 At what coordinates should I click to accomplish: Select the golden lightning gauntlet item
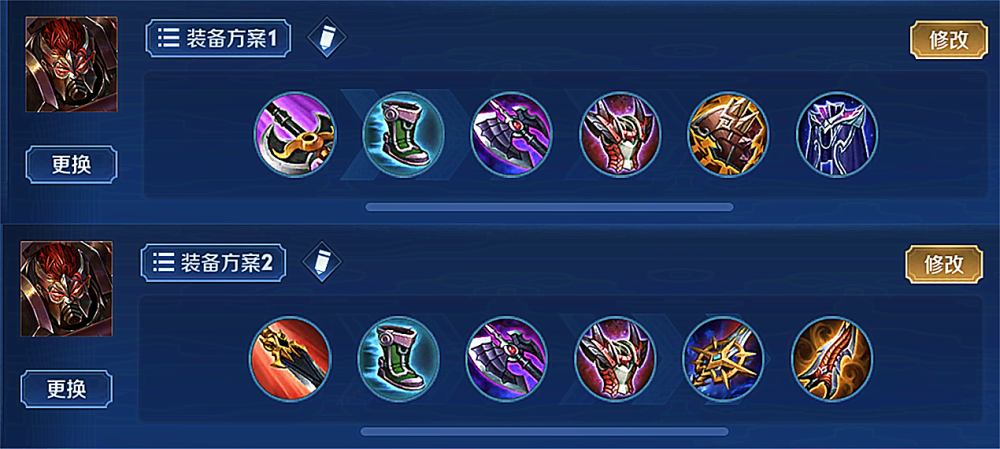click(728, 135)
